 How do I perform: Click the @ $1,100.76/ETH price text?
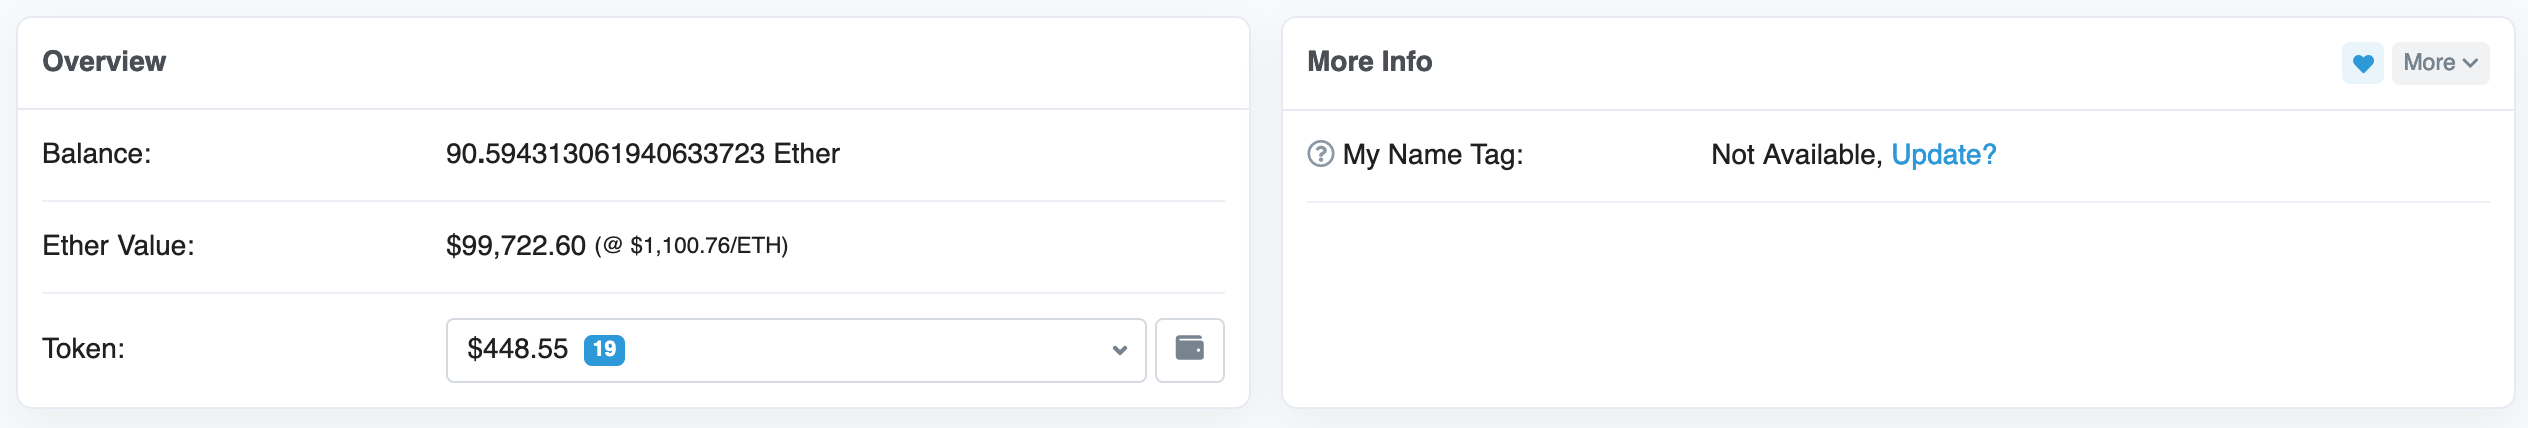pyautogui.click(x=691, y=246)
